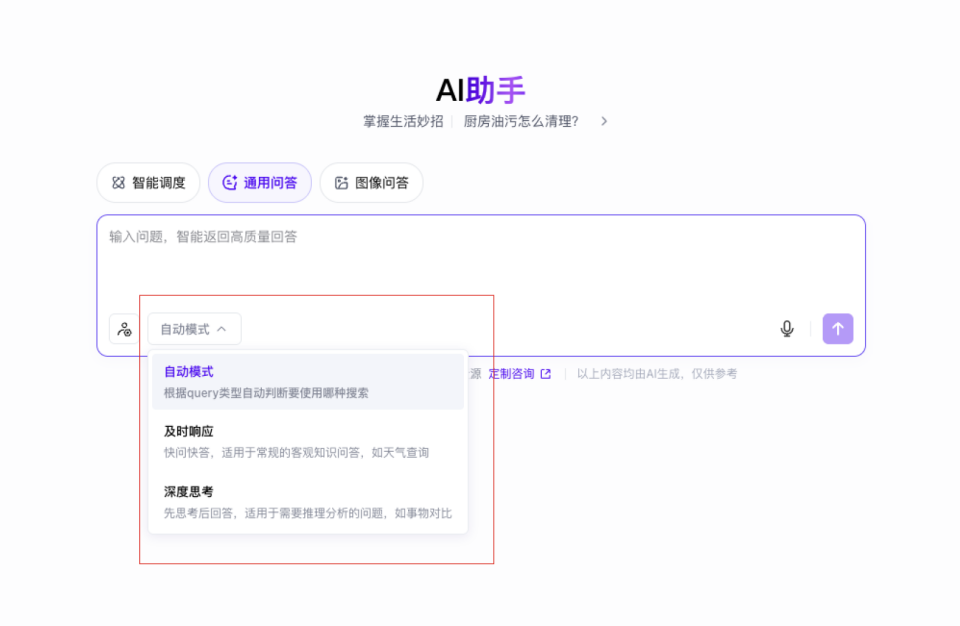Open the persona settings icon beside 自动模式
The height and width of the screenshot is (626, 960).
coord(124,329)
